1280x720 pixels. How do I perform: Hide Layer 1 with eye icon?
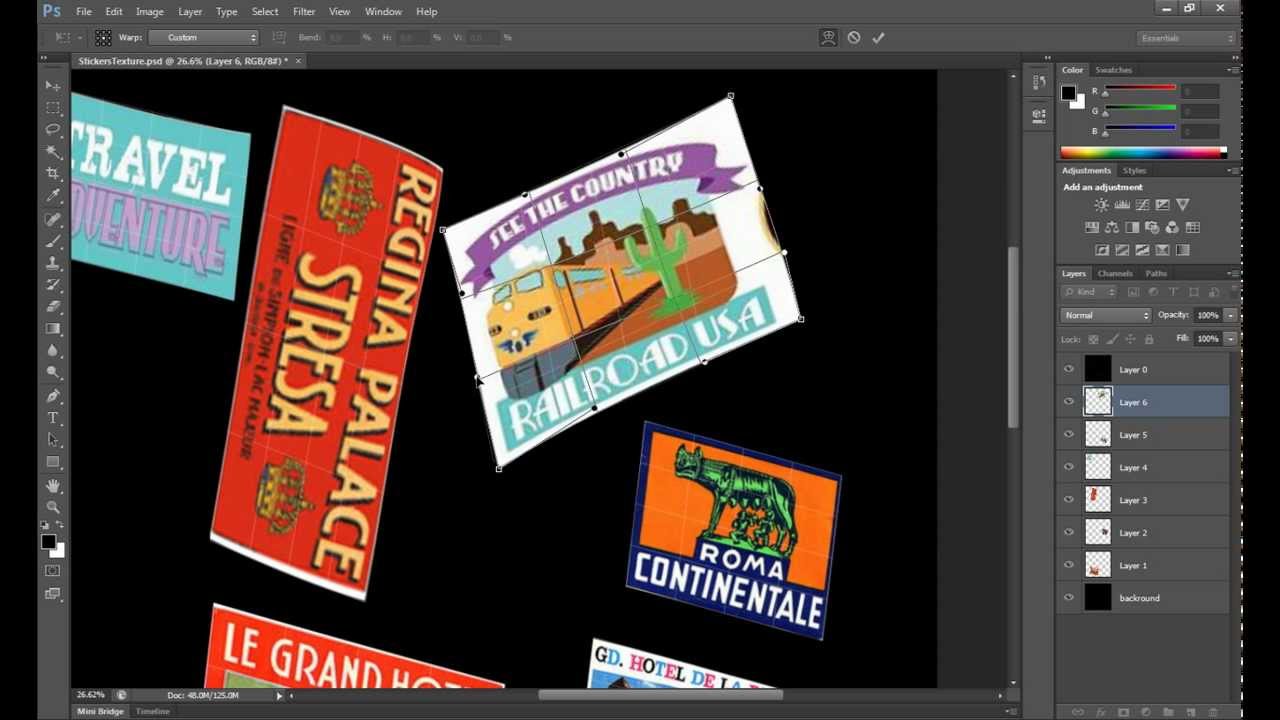coord(1069,565)
